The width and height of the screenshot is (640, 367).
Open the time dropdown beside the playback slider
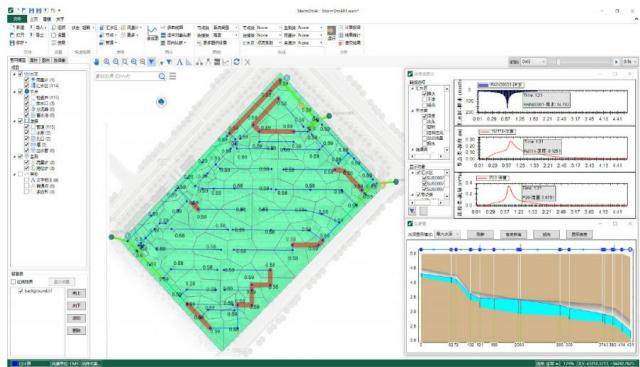click(533, 62)
